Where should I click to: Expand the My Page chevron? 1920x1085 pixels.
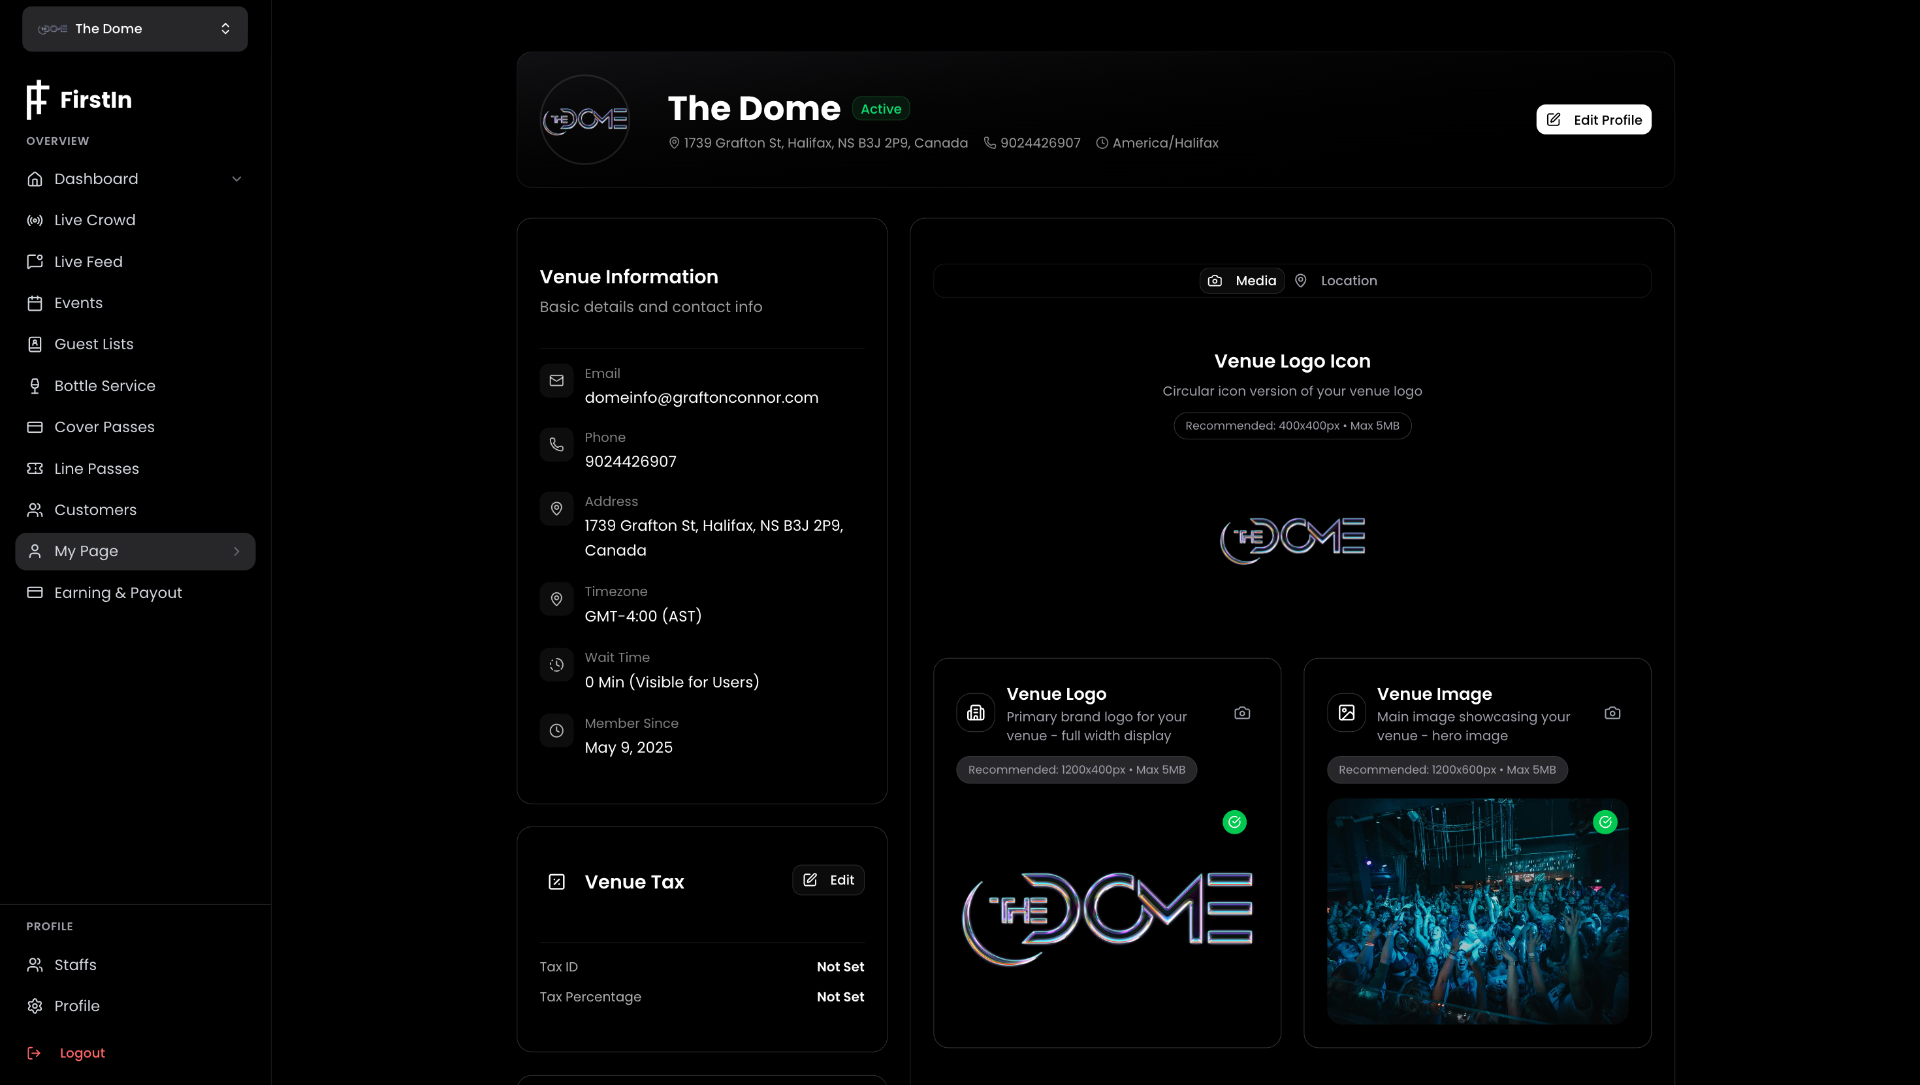[236, 551]
